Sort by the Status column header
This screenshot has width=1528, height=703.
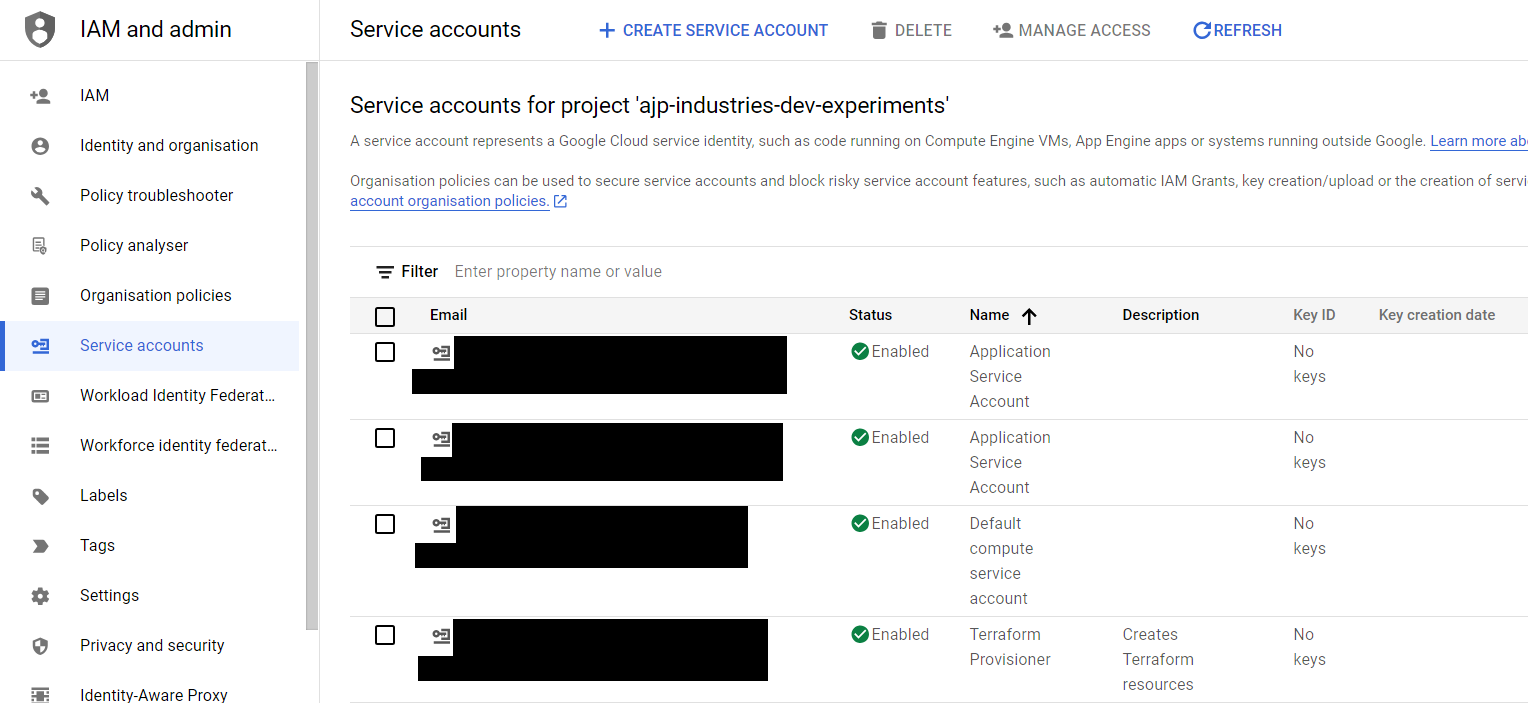pyautogui.click(x=870, y=315)
